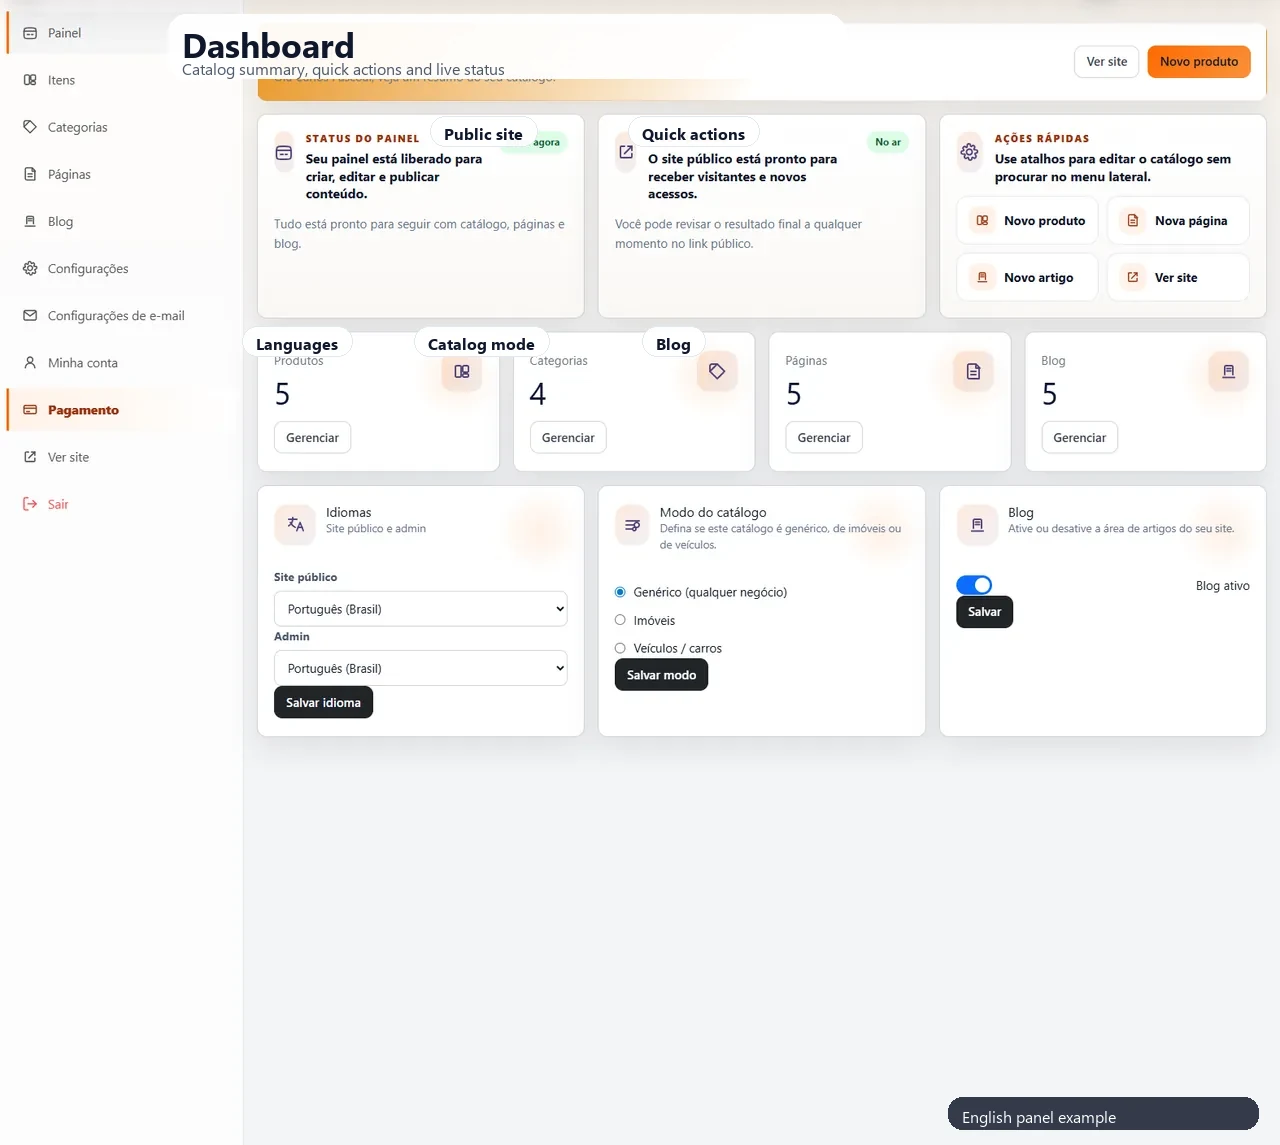Click the orange Novo produto header button
Screen dimensions: 1280x1145
[1199, 61]
